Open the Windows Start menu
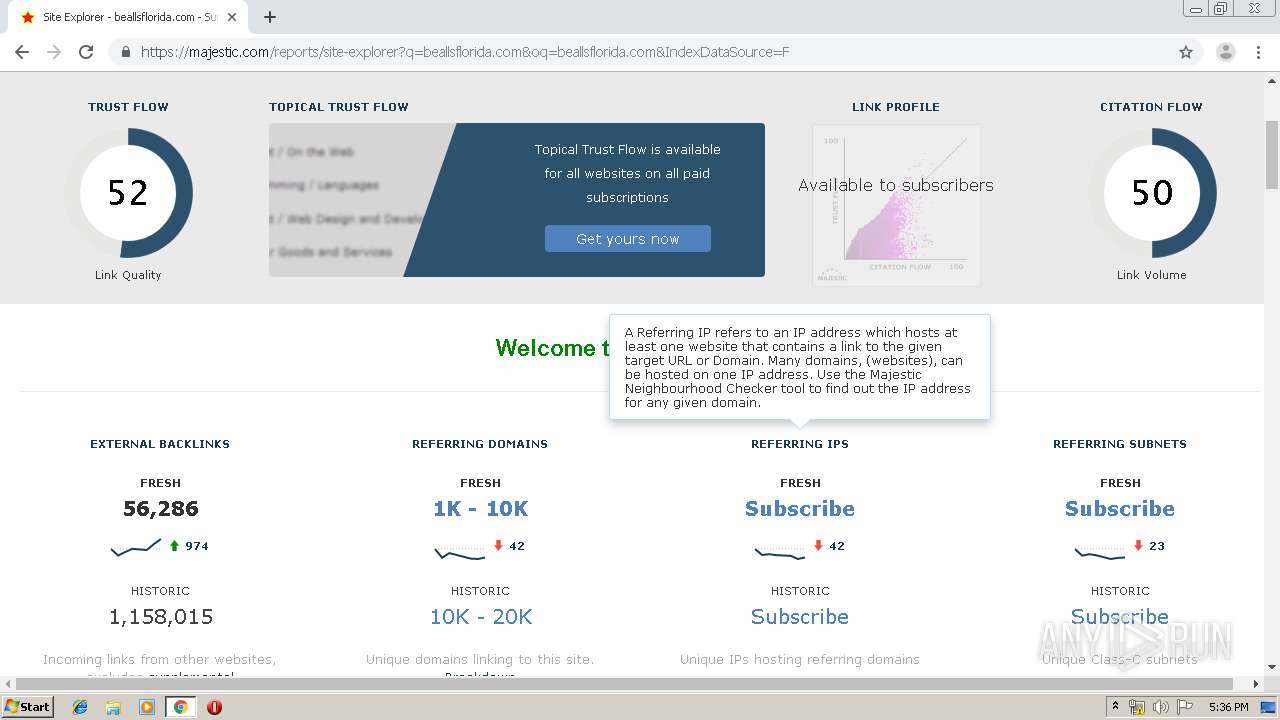This screenshot has height=720, width=1280. tap(28, 707)
